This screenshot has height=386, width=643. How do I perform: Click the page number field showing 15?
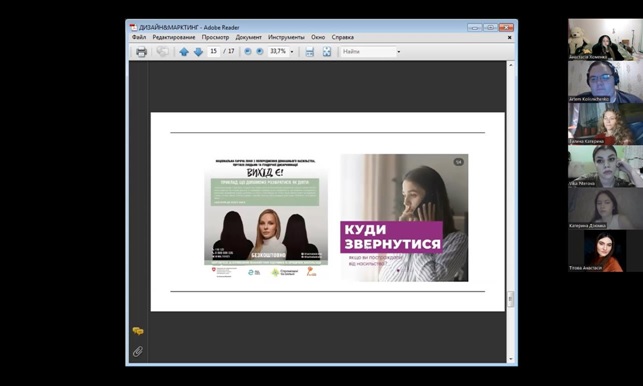(214, 51)
